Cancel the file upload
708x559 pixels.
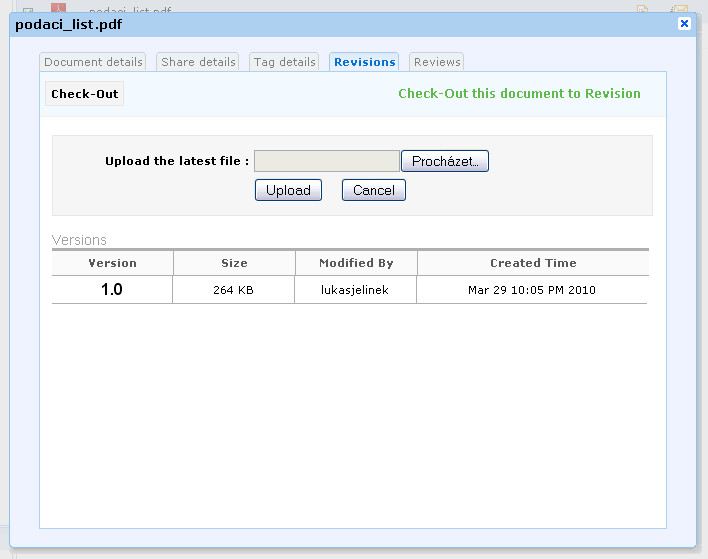(373, 190)
